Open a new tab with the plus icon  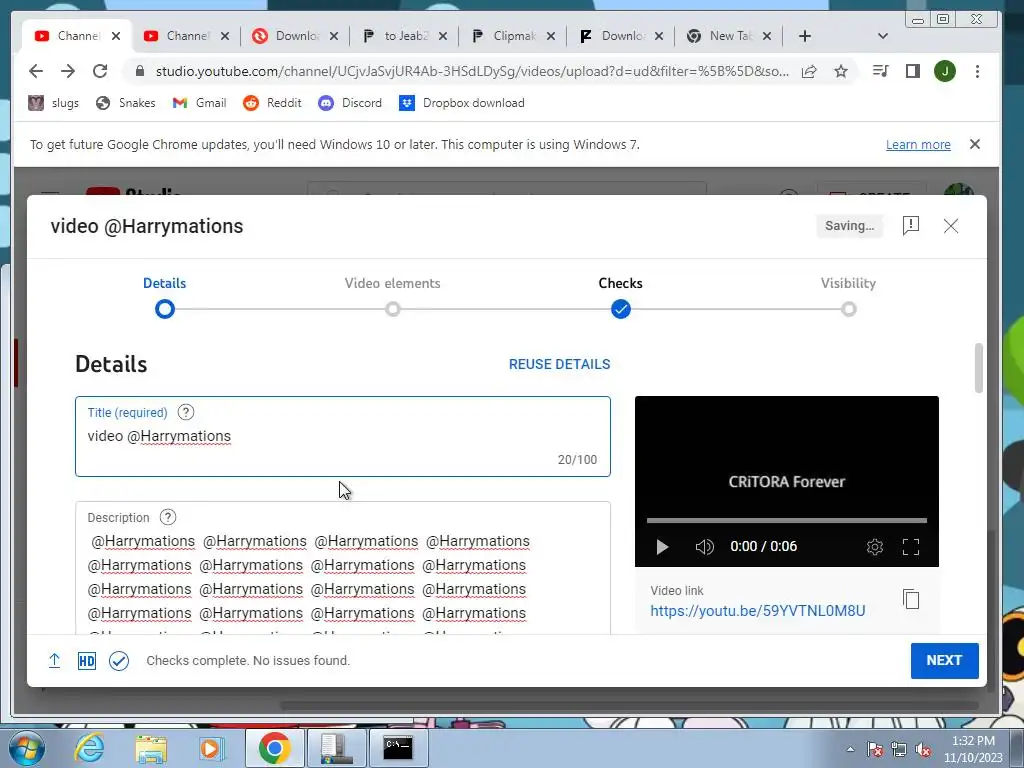(x=805, y=36)
